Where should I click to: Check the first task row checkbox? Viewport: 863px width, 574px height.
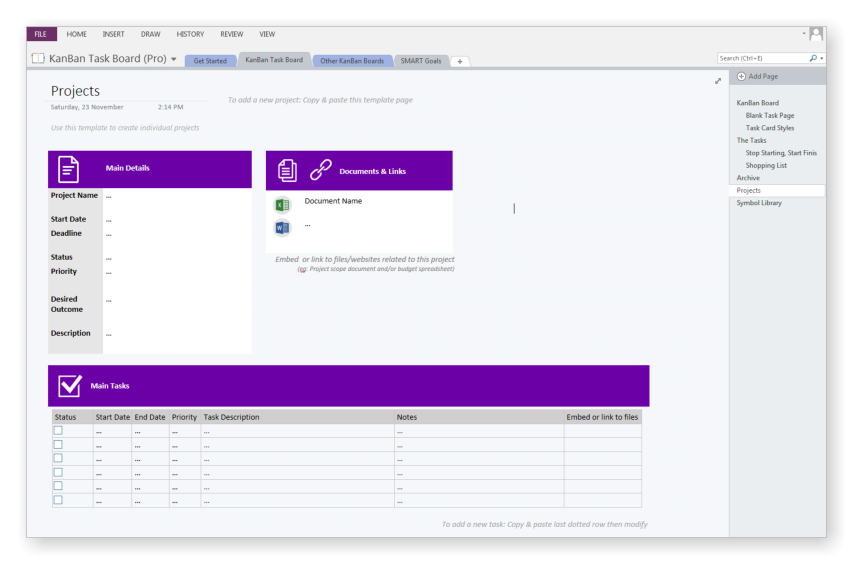58,430
